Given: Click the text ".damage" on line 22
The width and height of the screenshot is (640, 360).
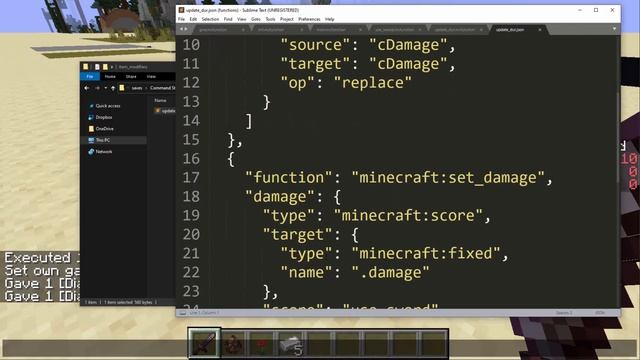Looking at the screenshot, I should pos(390,273).
